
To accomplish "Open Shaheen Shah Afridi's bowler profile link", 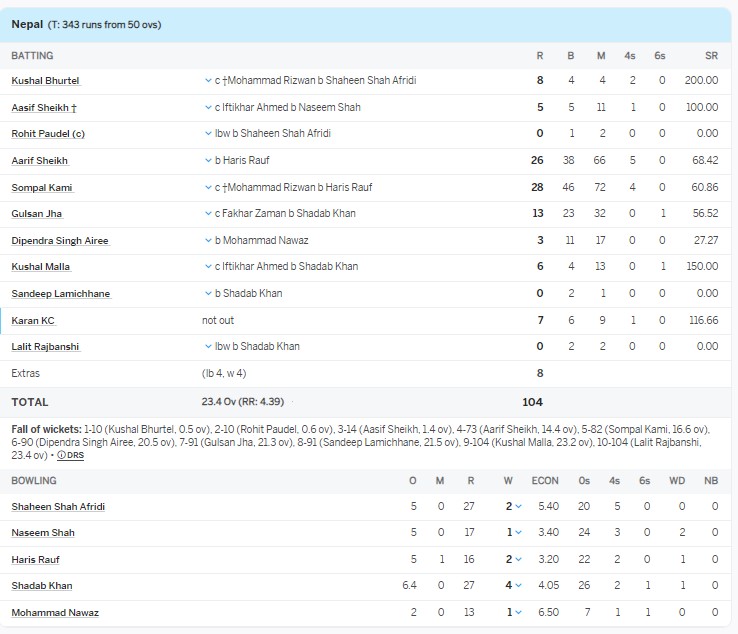I will 58,507.
